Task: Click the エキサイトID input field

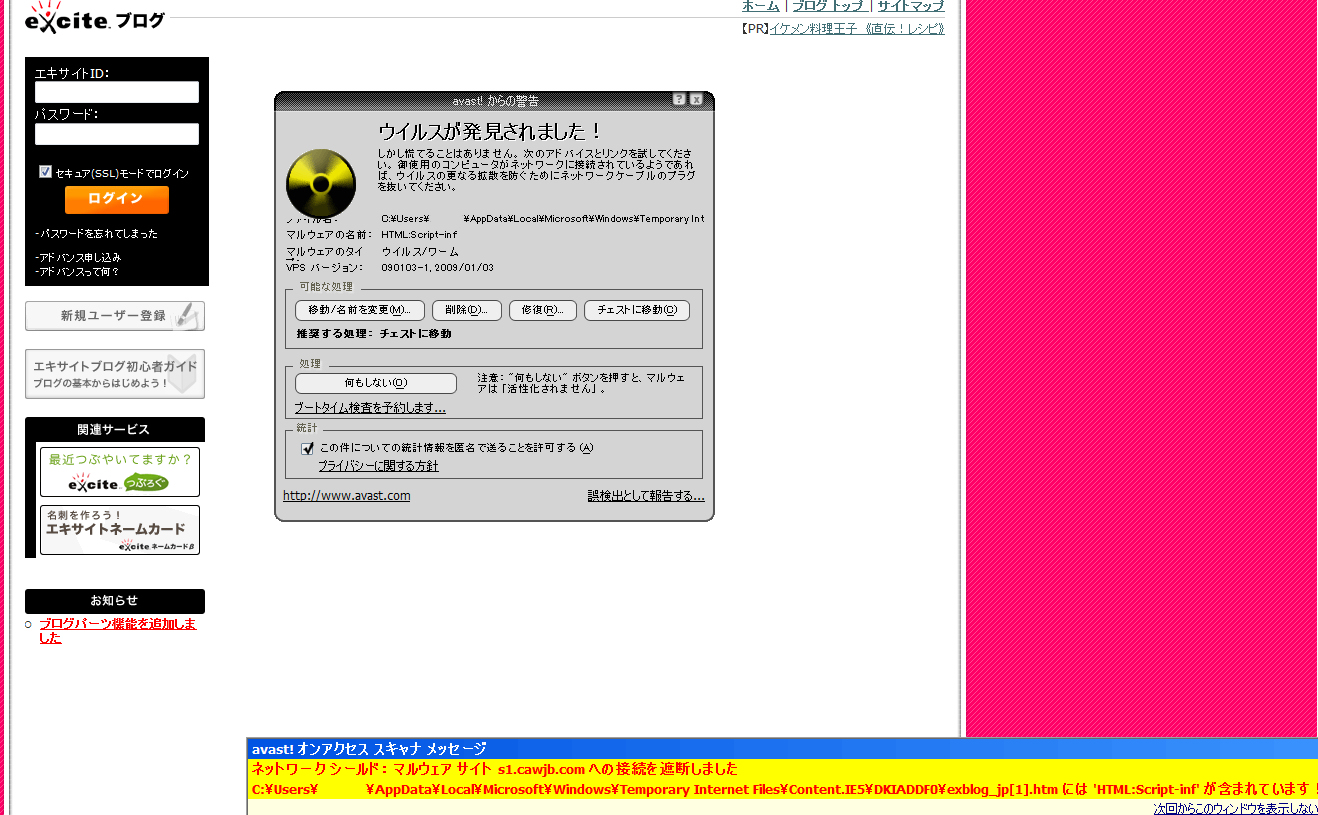Action: coord(117,92)
